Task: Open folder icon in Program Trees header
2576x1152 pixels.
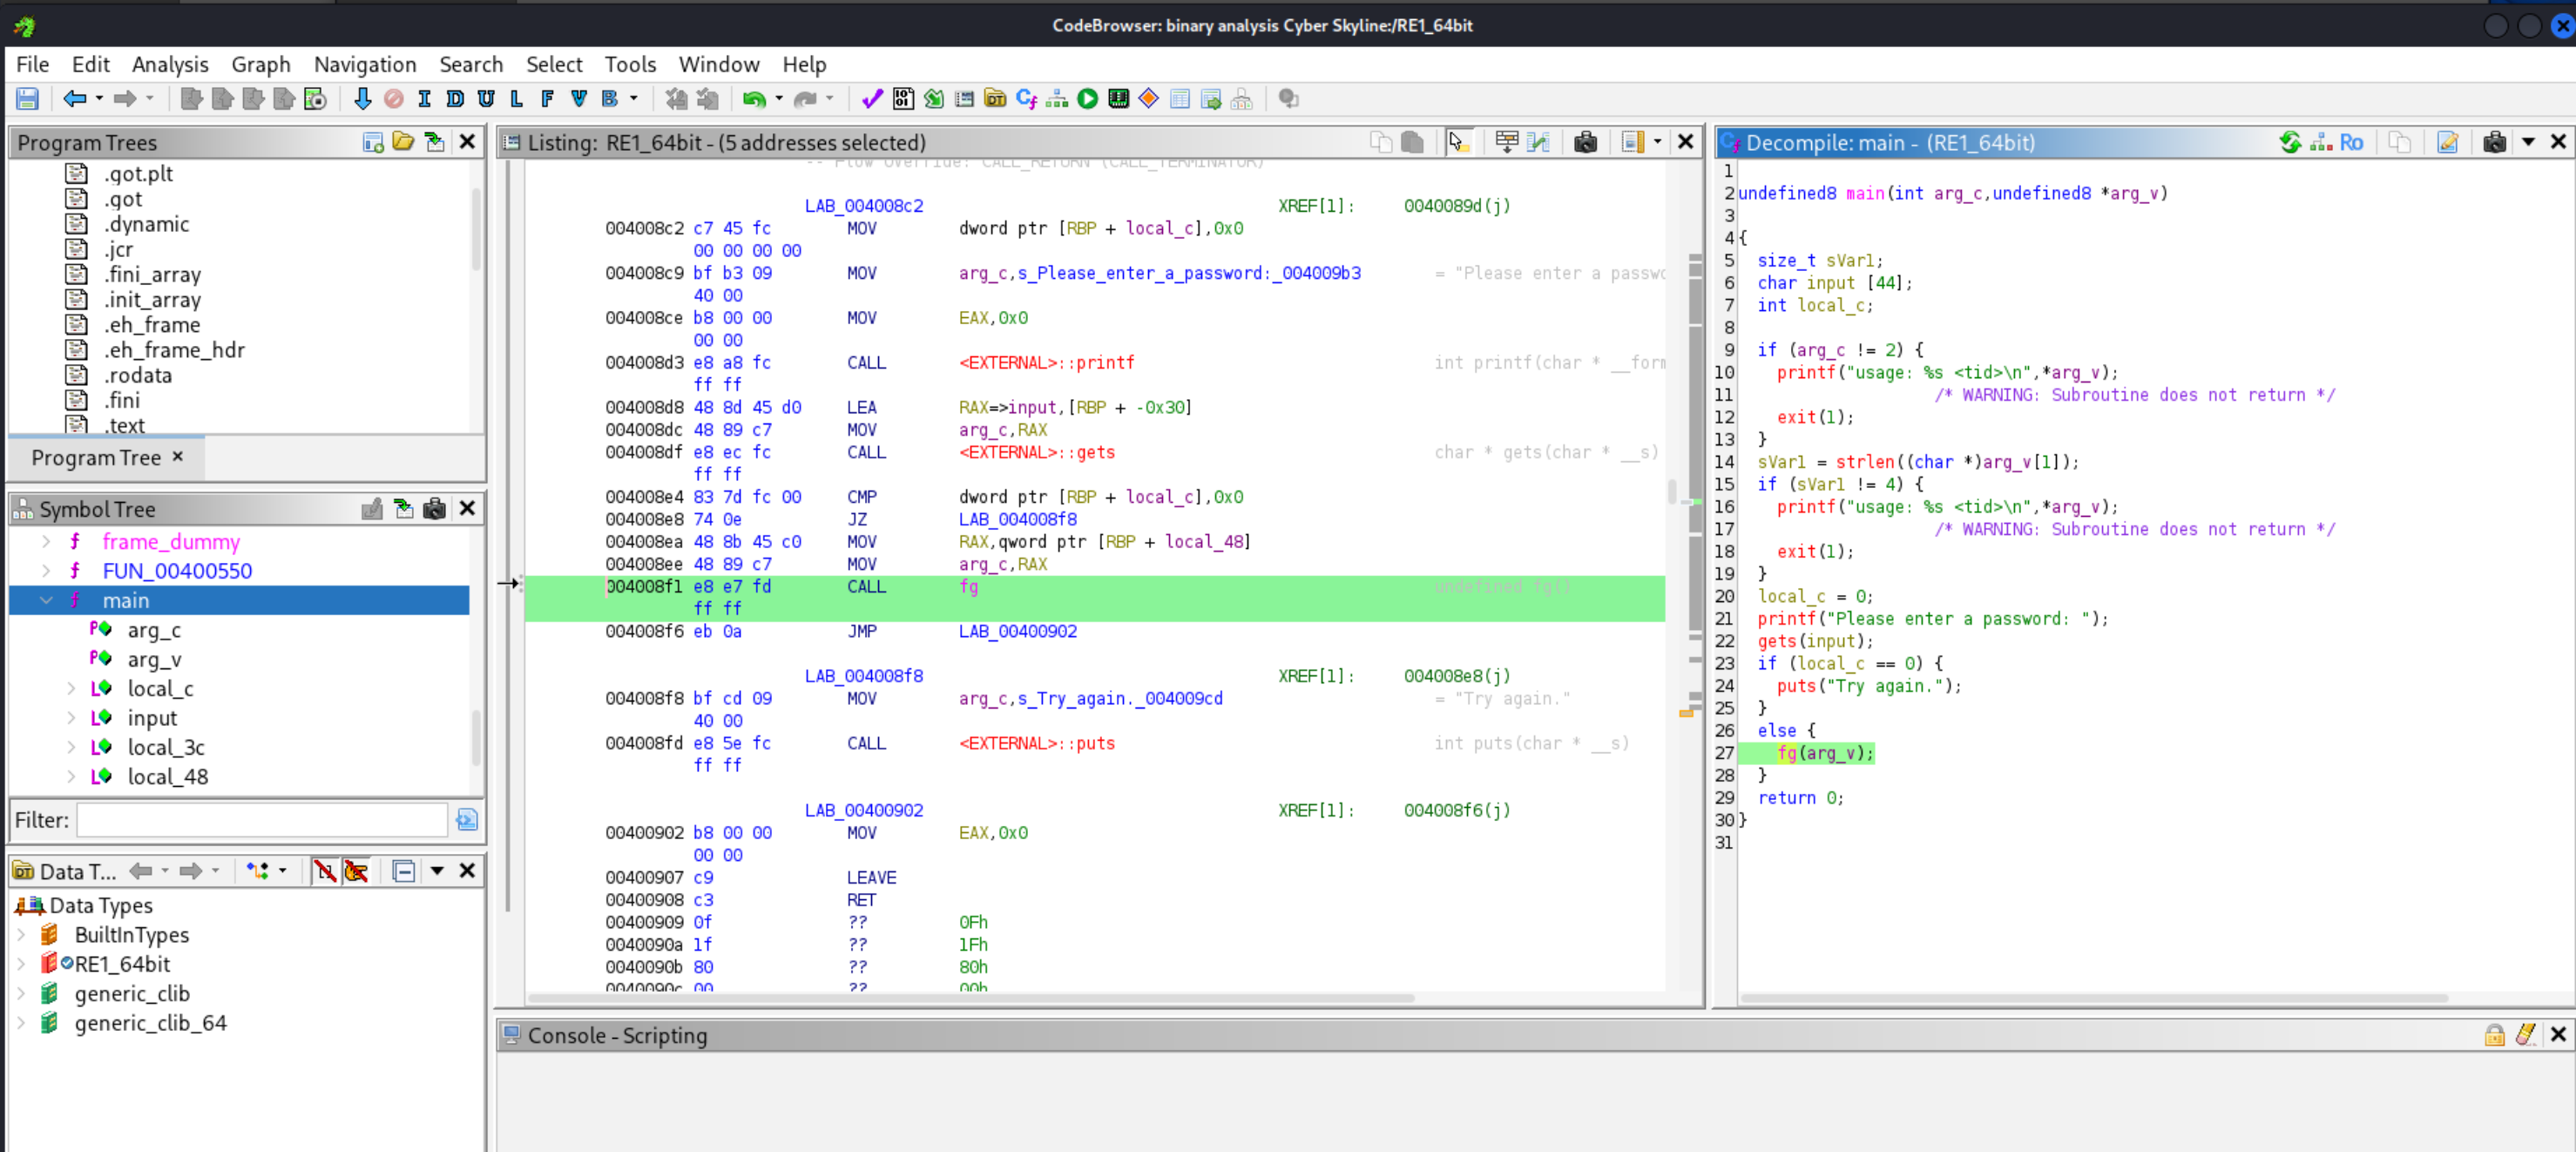Action: [x=403, y=142]
